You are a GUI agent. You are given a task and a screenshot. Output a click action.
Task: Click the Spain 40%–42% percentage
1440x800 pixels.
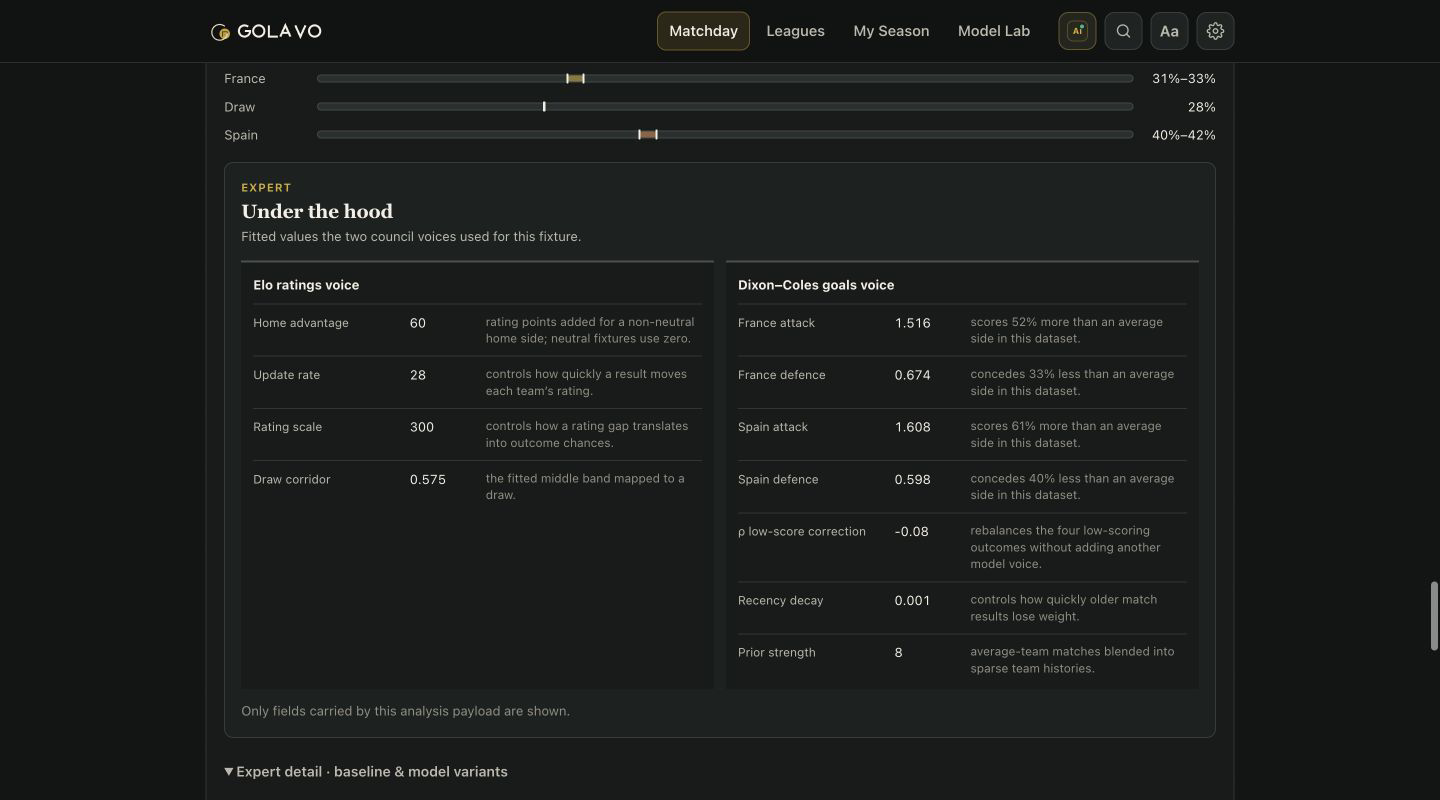pyautogui.click(x=1184, y=134)
